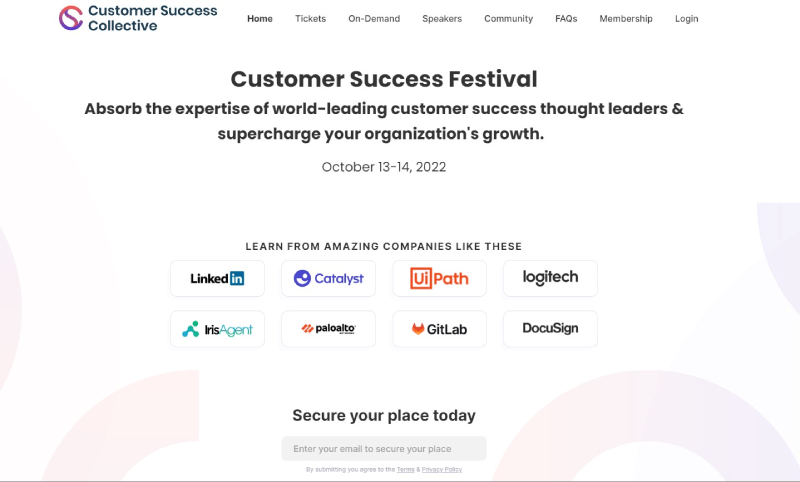Screen dimensions: 800x482
Task: View the Speakers page
Action: [x=442, y=19]
